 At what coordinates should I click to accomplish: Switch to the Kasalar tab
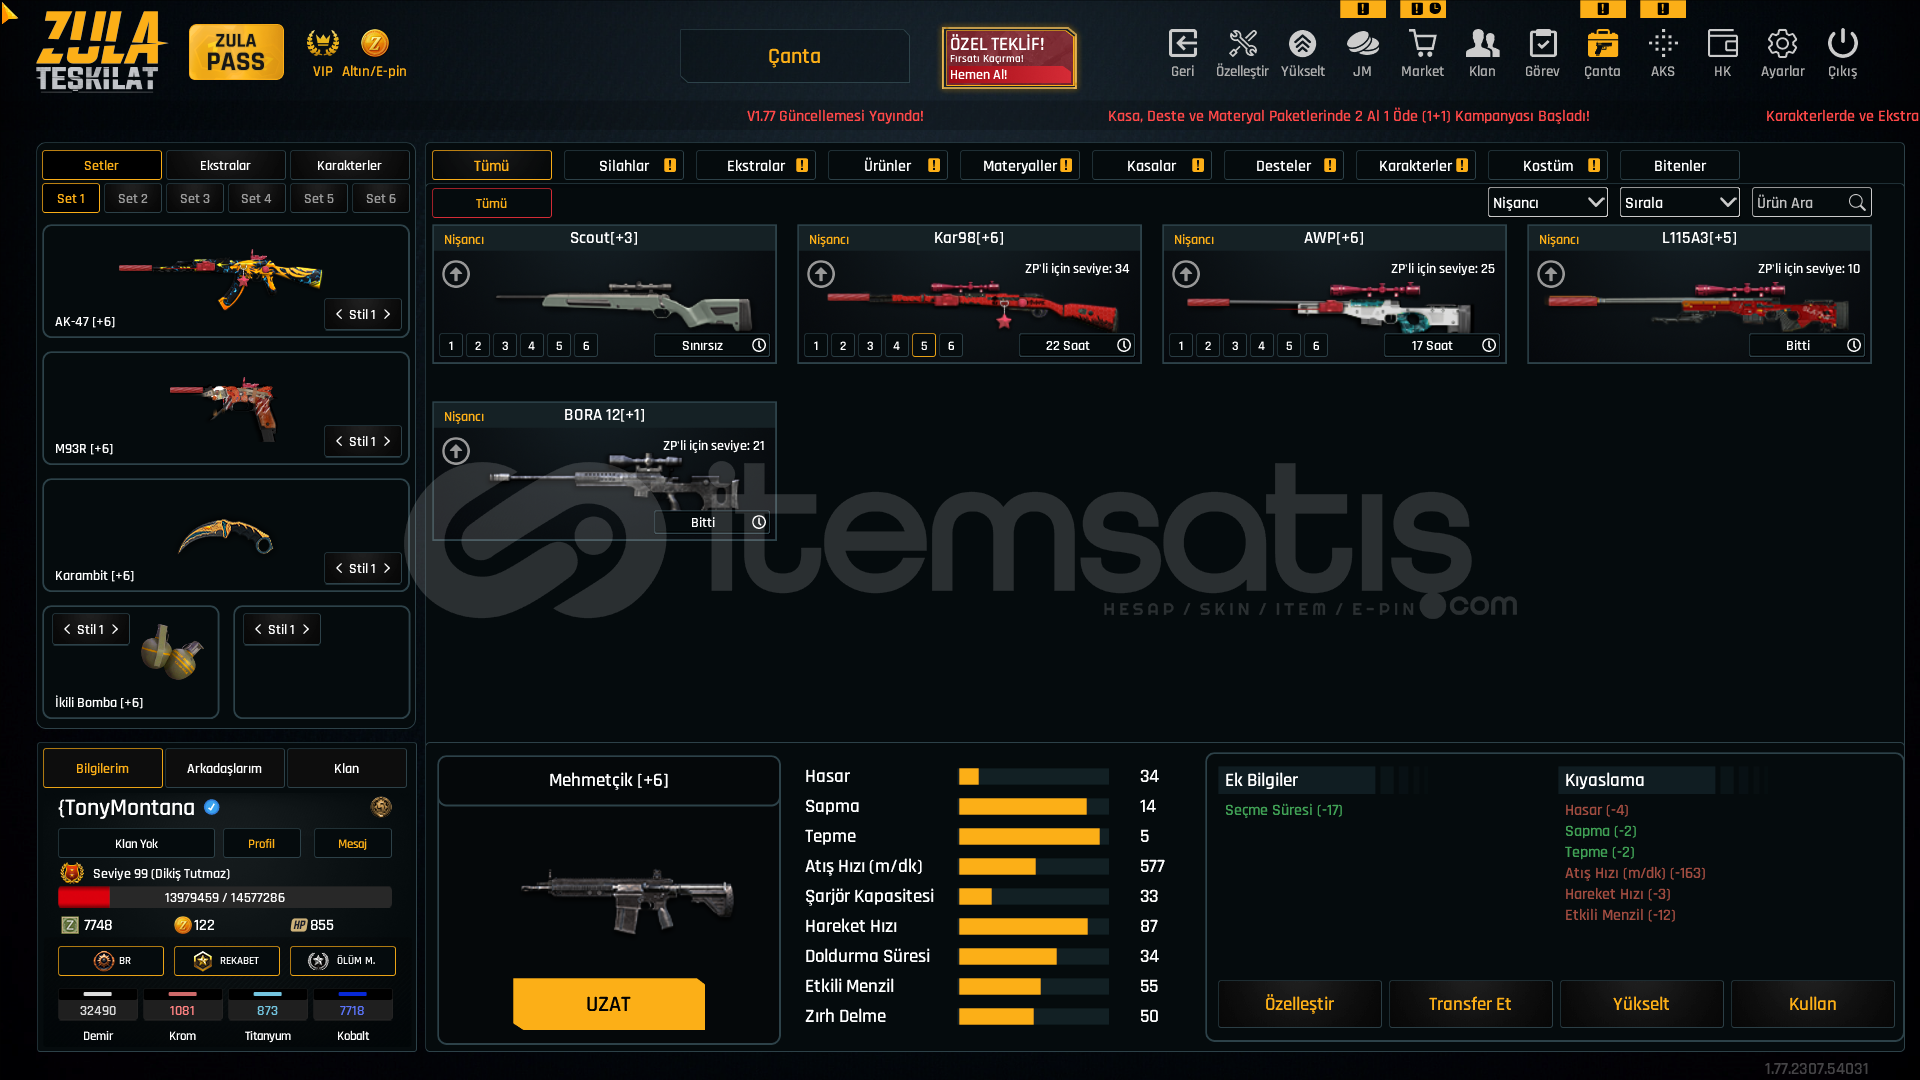point(1152,165)
